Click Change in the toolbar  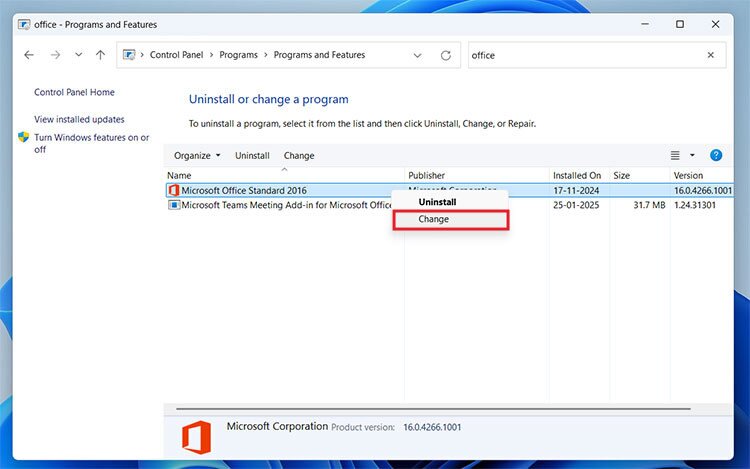(299, 155)
